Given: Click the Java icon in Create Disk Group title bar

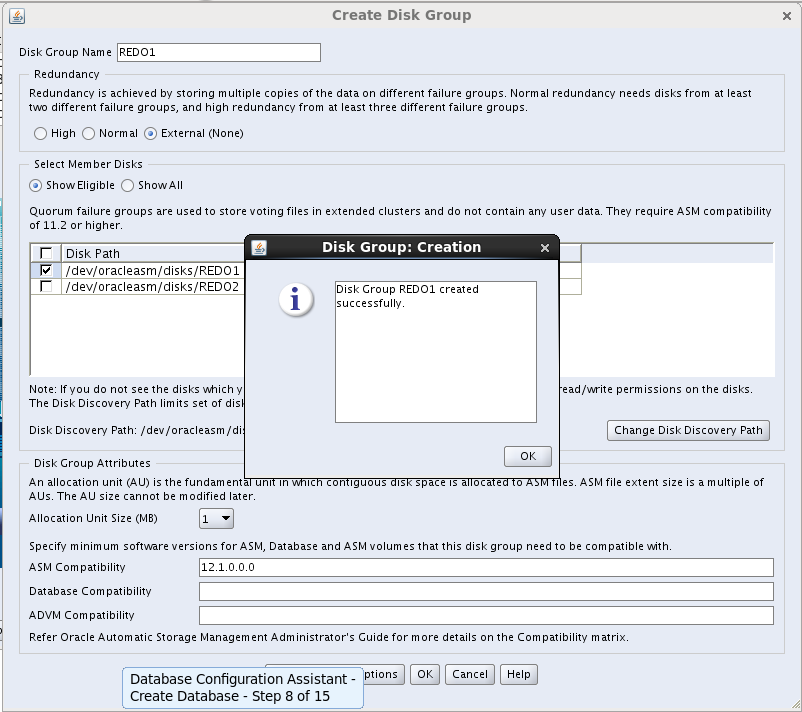Looking at the screenshot, I should point(17,16).
